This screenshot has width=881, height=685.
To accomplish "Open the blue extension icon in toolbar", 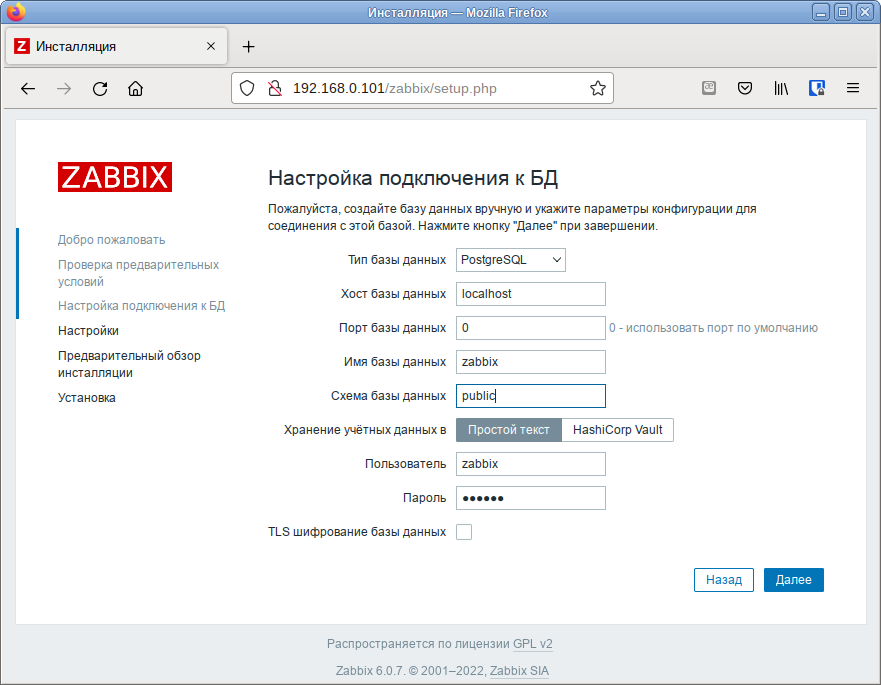I will click(x=817, y=88).
